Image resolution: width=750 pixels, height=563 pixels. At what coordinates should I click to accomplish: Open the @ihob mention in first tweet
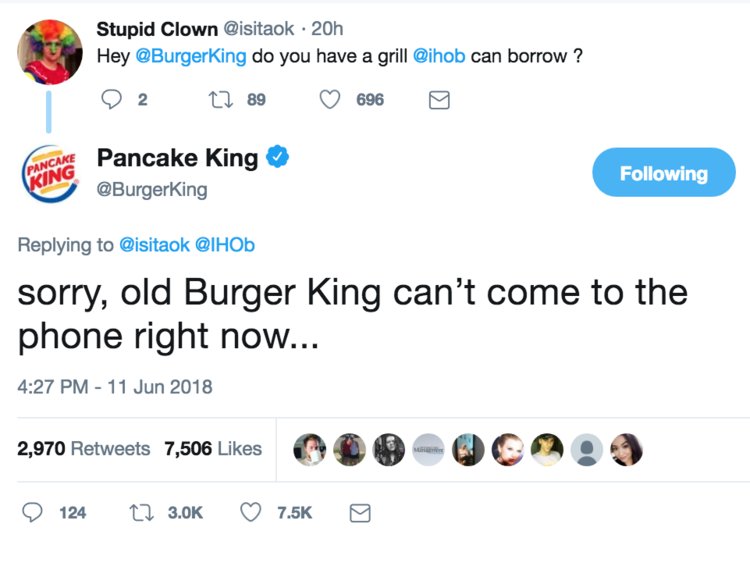[x=440, y=56]
